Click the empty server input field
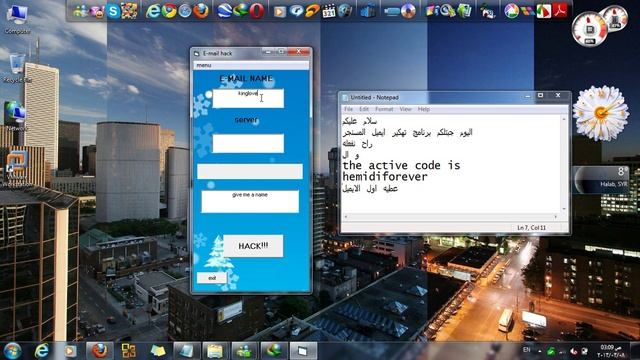Viewport: 640px width, 360px height. tap(248, 143)
